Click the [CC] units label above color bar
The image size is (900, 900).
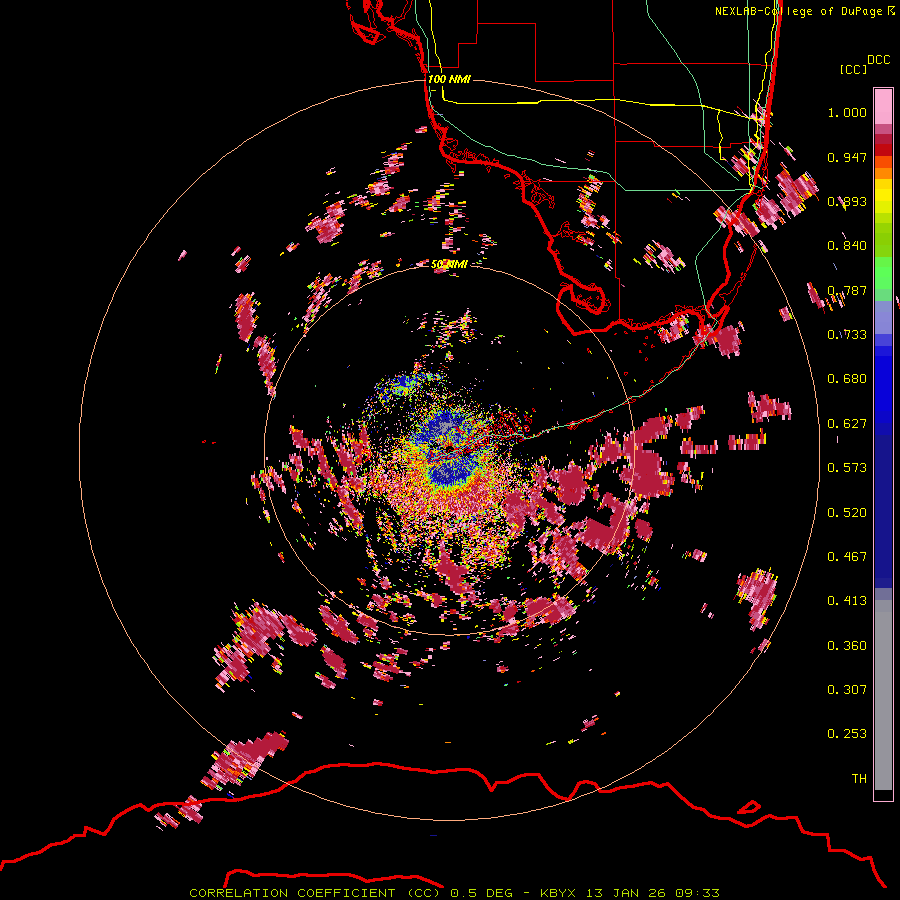[853, 69]
